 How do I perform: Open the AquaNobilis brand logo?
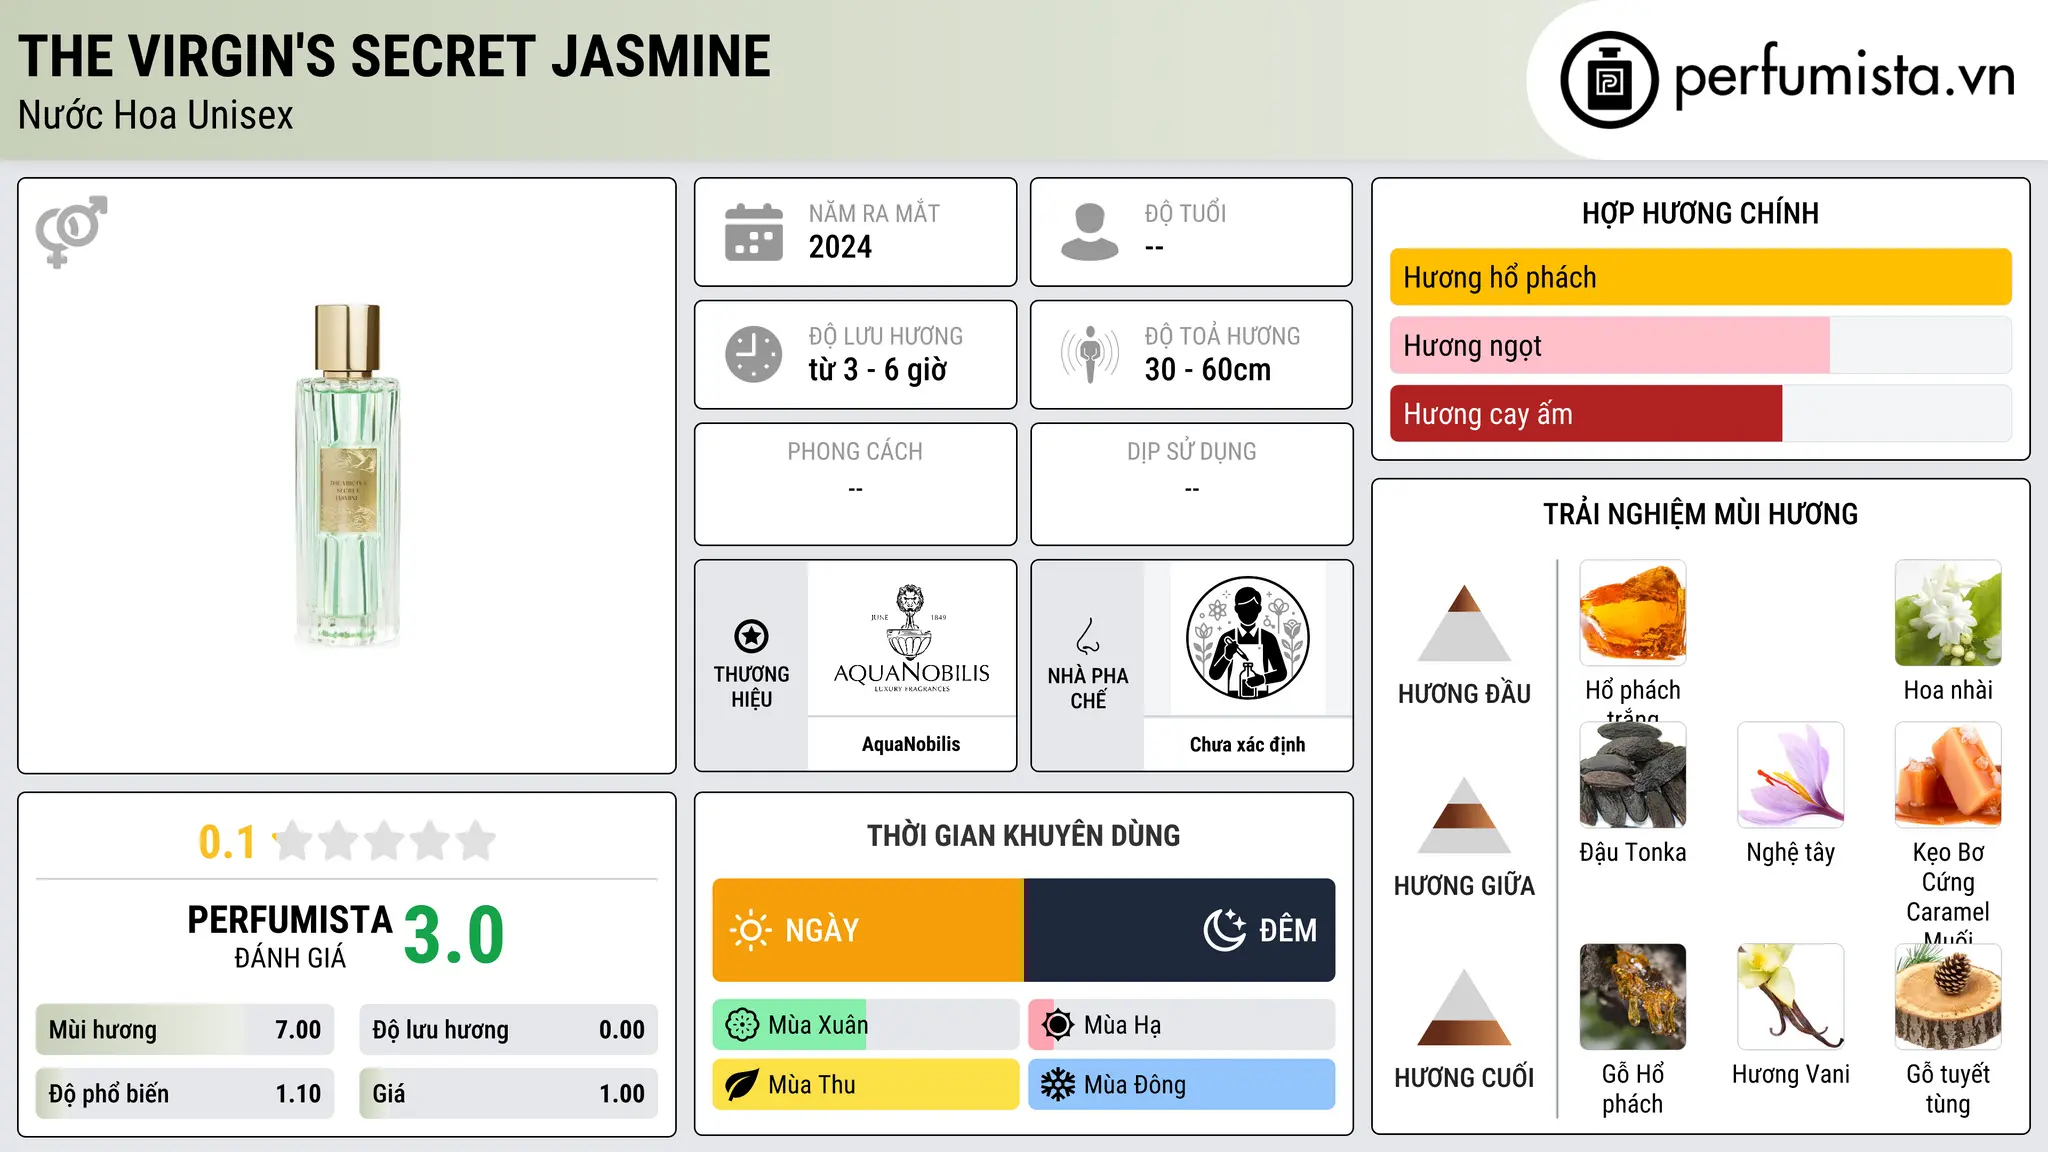point(911,638)
